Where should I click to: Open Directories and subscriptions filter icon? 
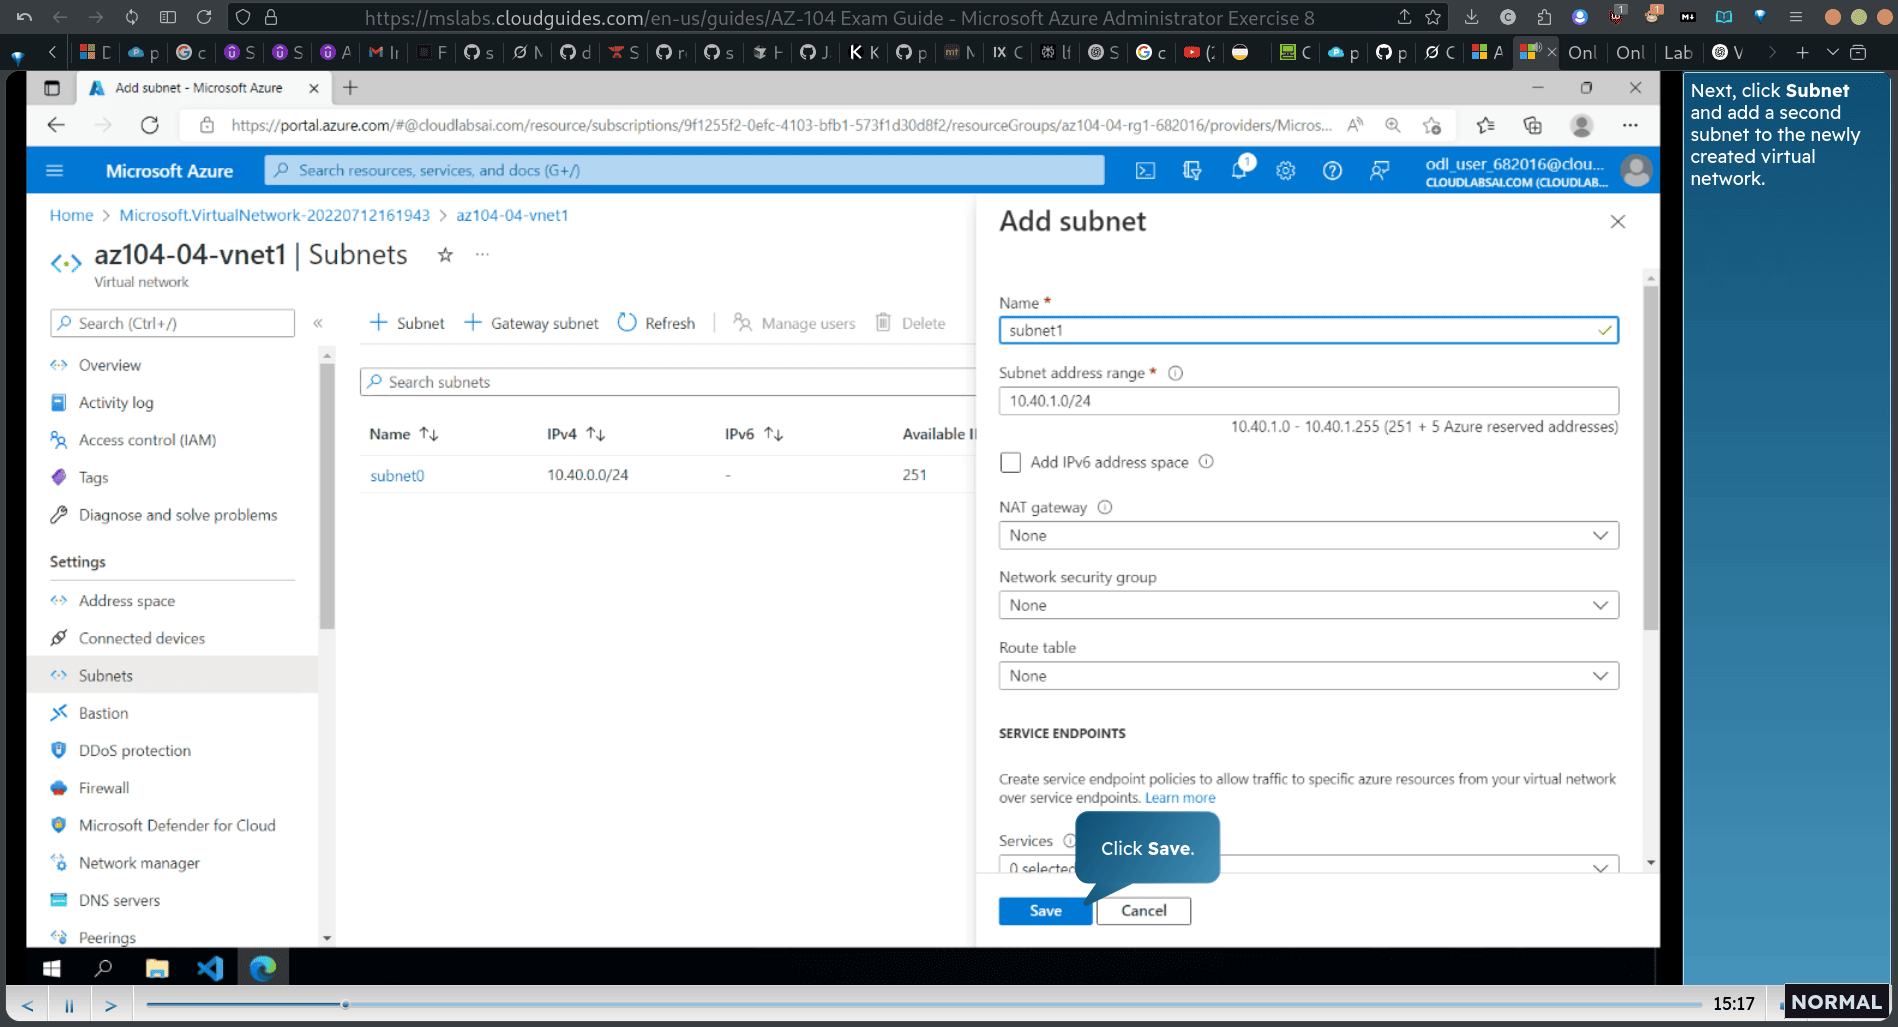1192,171
